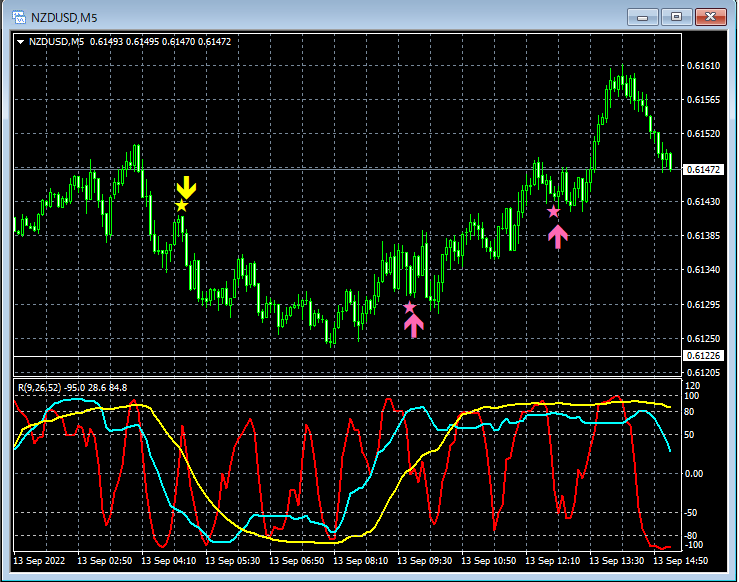739x582 pixels.
Task: Click the 13 Sep 14:50 time label
Action: [x=681, y=561]
